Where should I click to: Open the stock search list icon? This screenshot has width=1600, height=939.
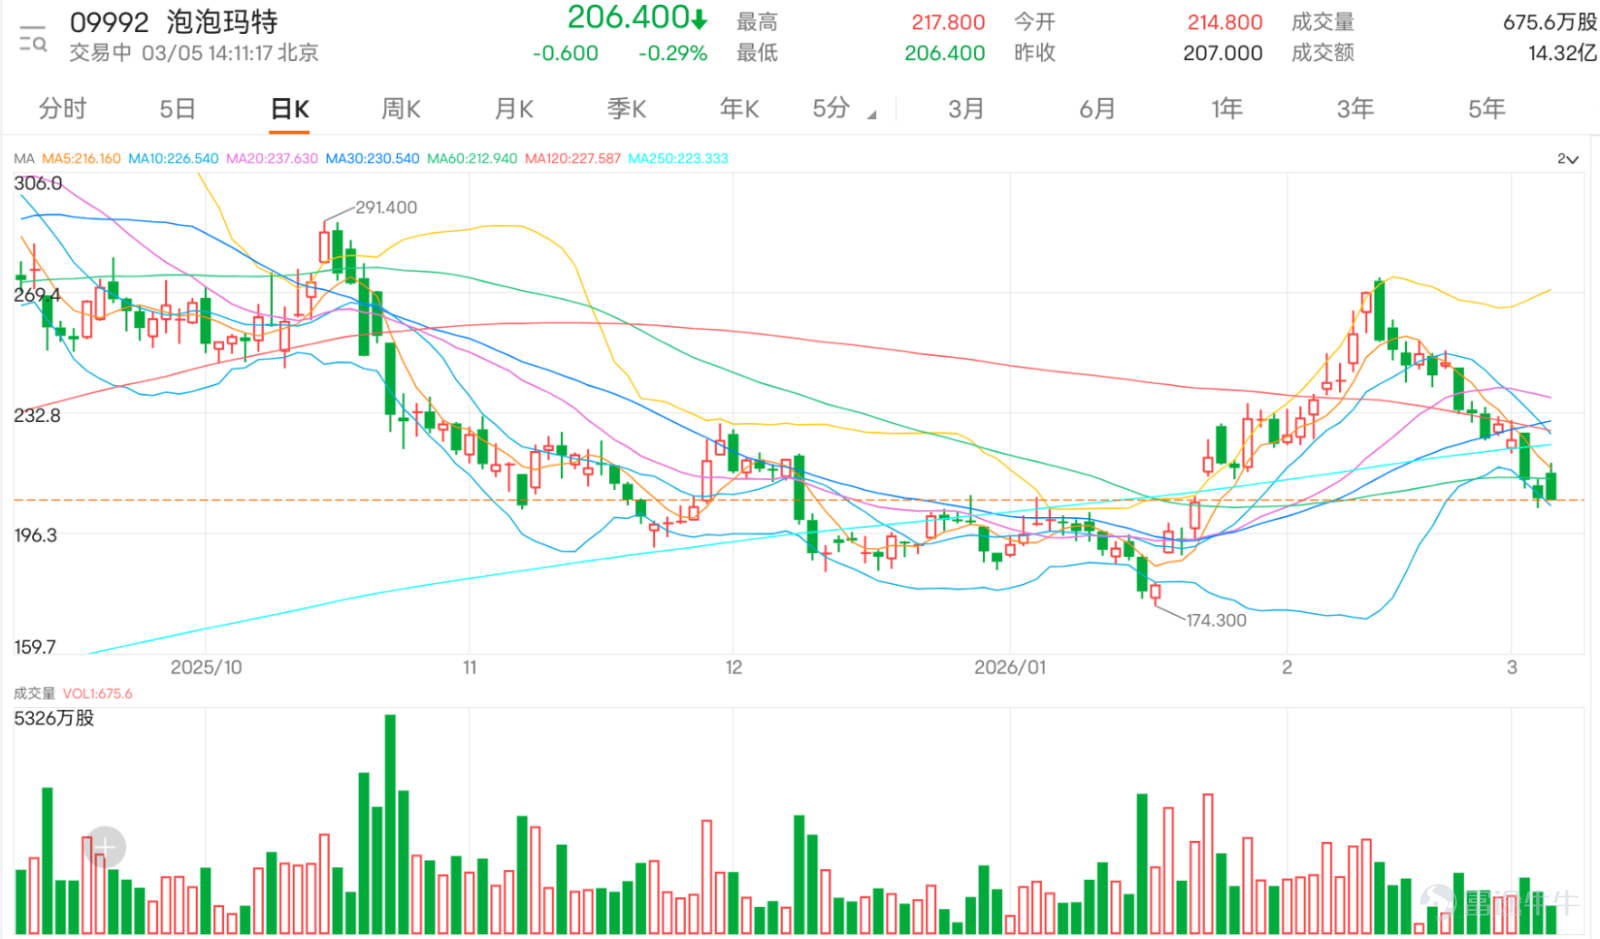coord(33,38)
